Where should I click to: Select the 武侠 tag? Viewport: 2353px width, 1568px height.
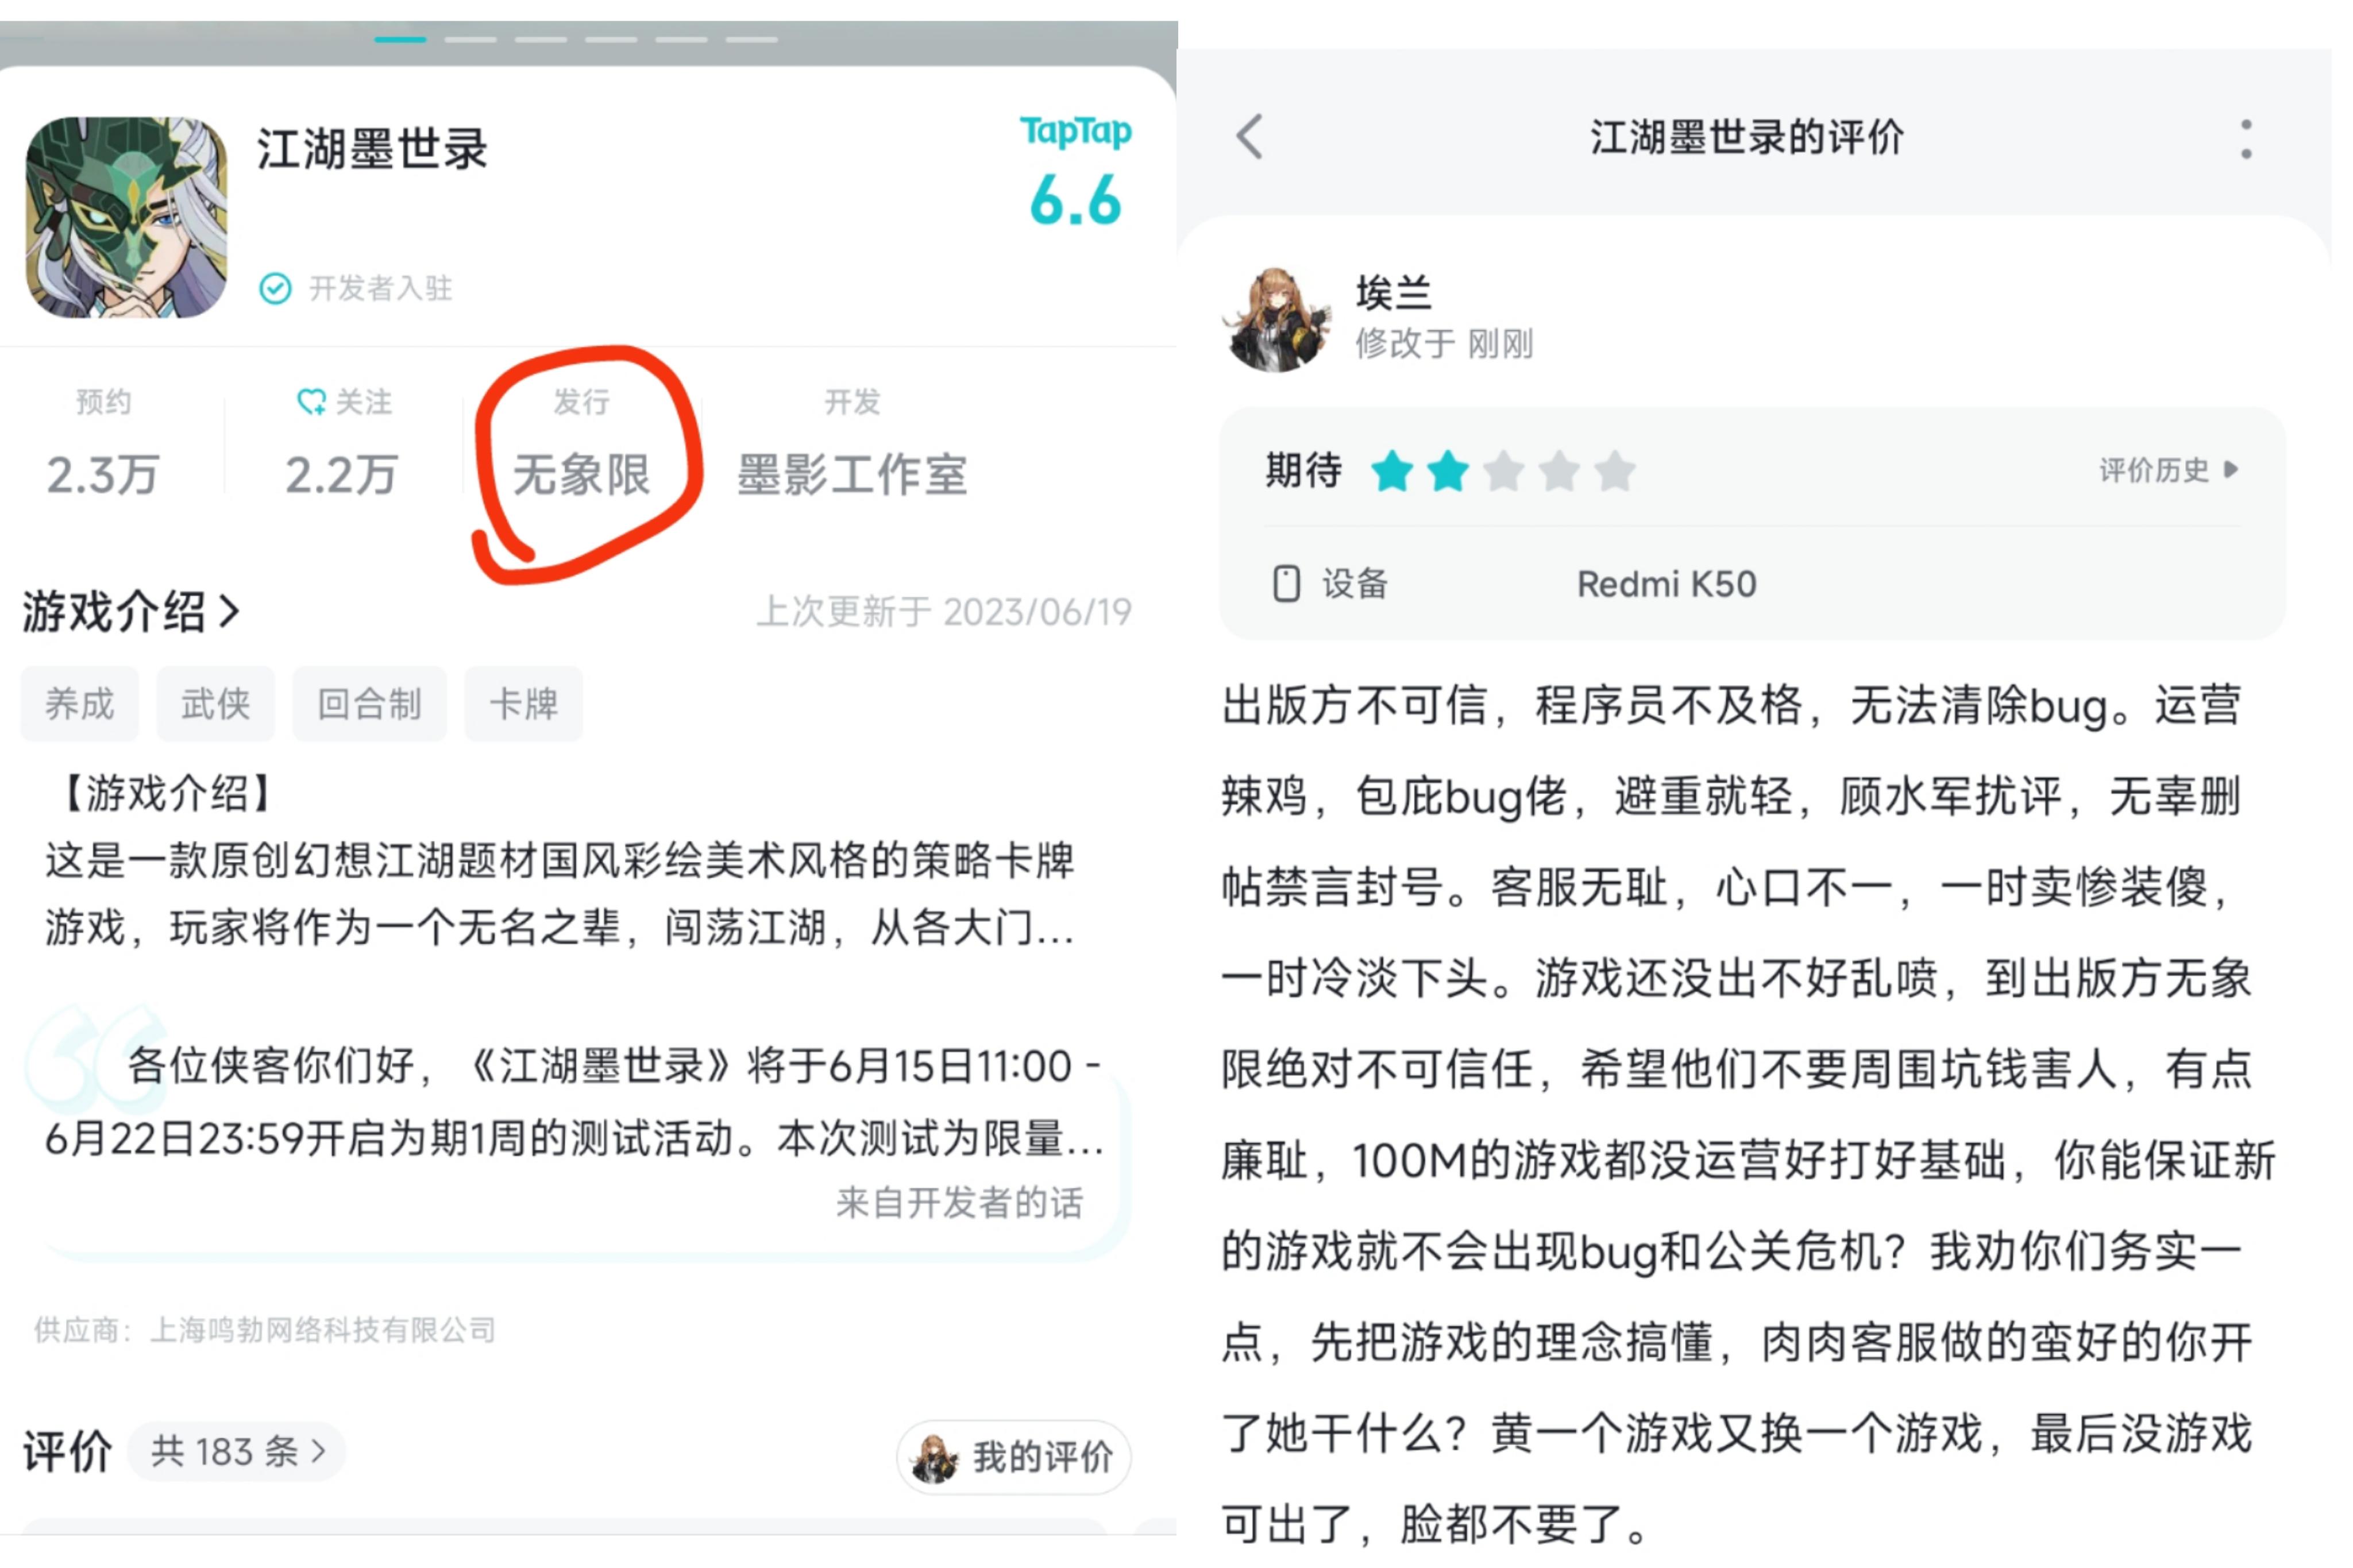215,704
